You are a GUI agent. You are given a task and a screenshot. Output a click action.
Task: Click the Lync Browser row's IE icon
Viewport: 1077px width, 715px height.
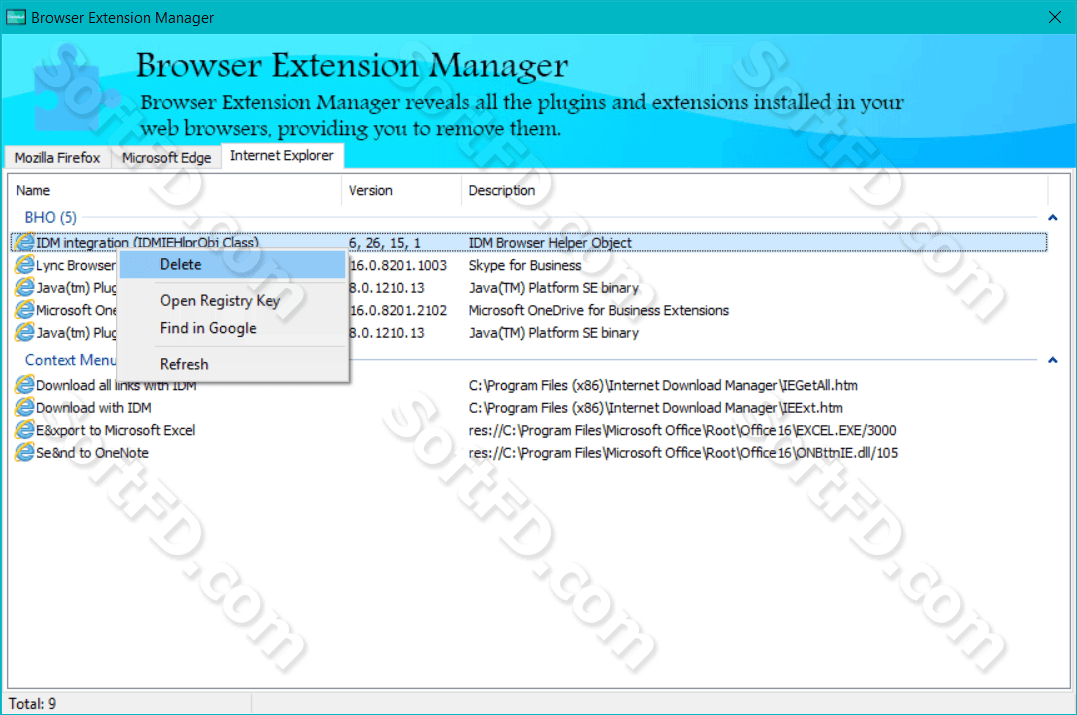click(25, 265)
